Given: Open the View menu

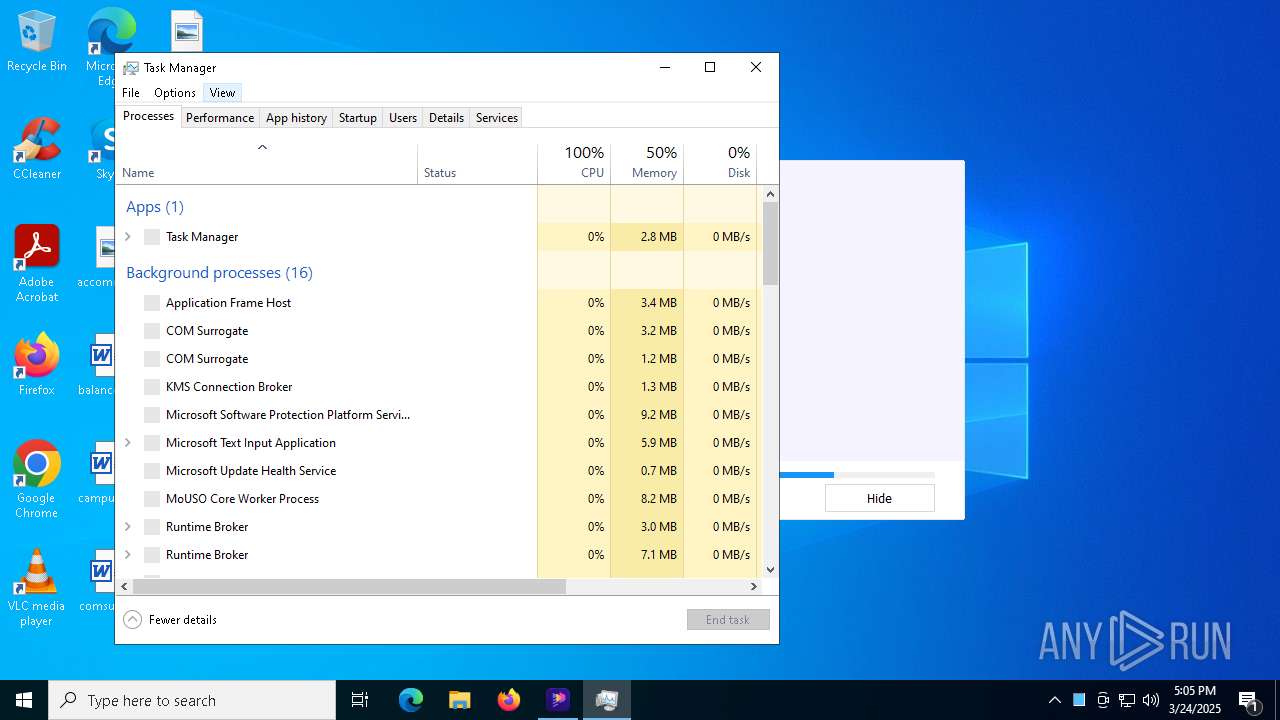Looking at the screenshot, I should [x=222, y=93].
